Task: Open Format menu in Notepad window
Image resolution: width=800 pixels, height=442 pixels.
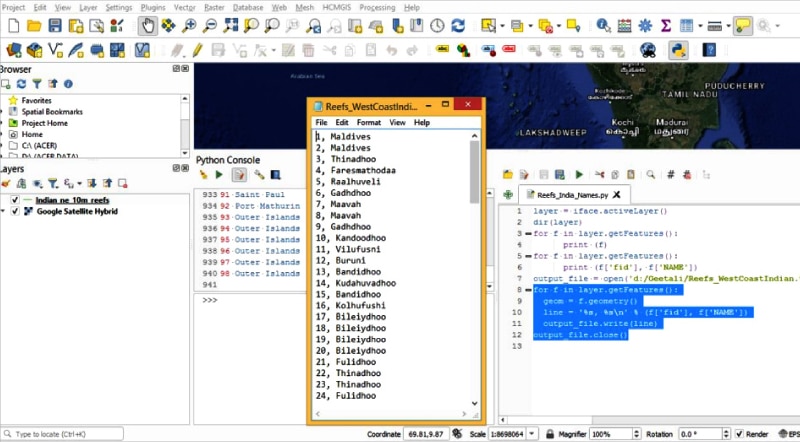Action: coord(368,122)
